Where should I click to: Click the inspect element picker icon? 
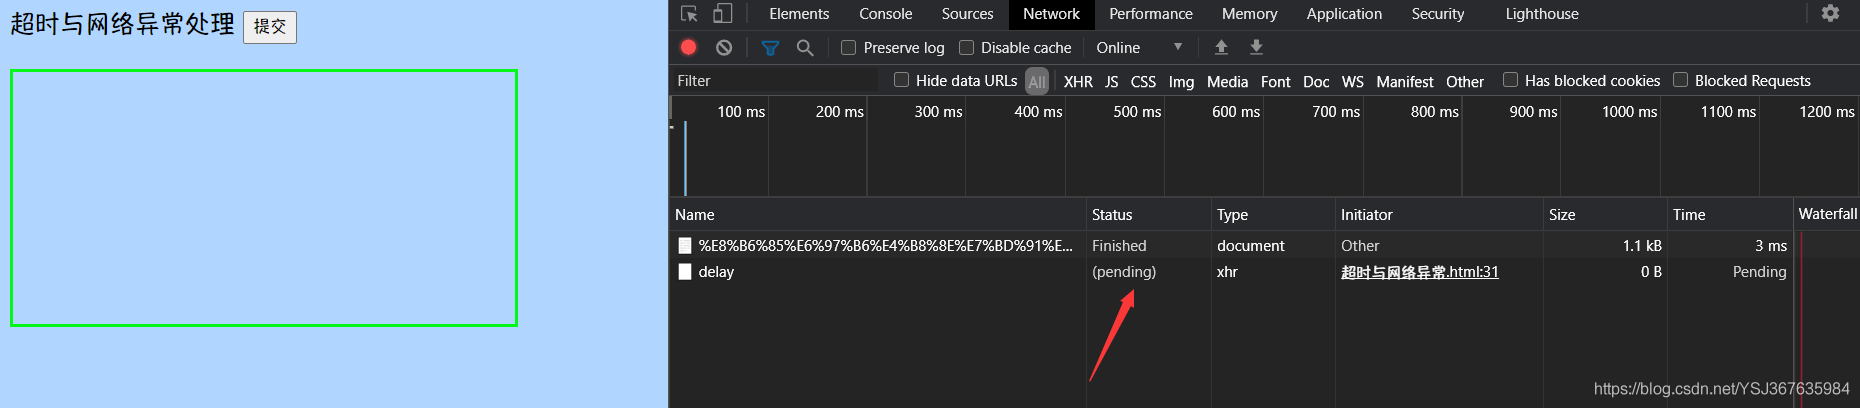point(689,13)
